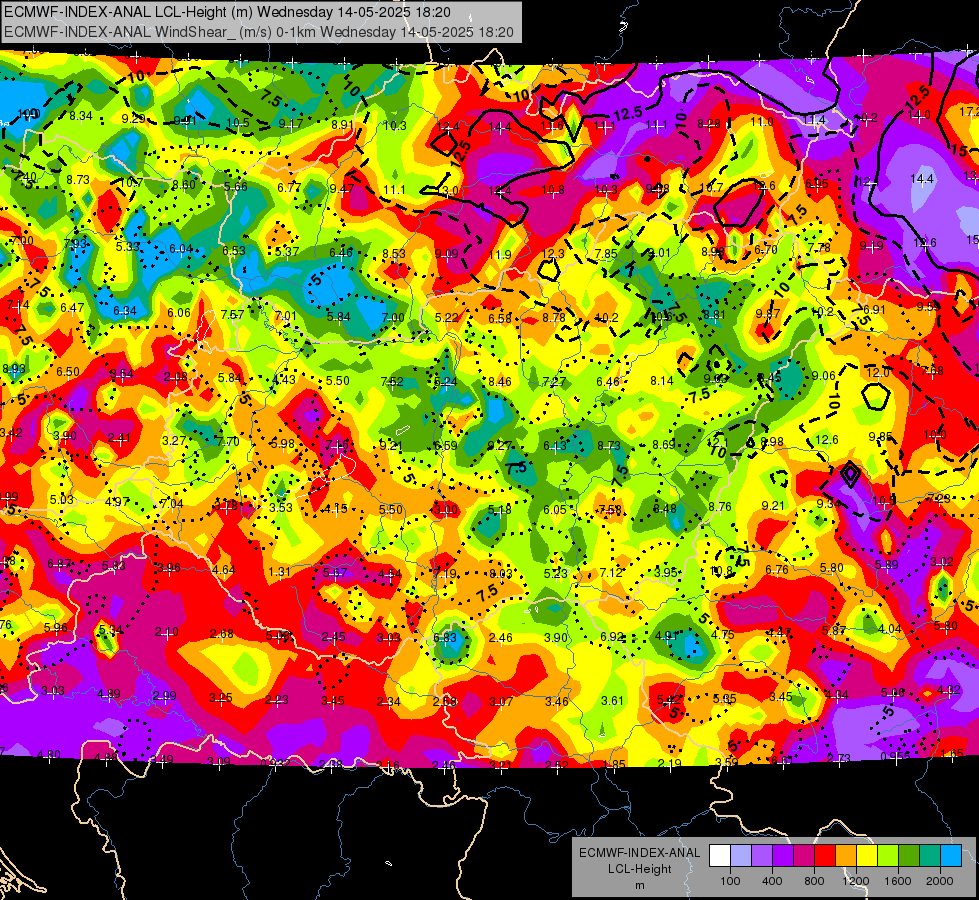The width and height of the screenshot is (979, 900).
Task: Select the grid value 7.85
Action: (606, 253)
